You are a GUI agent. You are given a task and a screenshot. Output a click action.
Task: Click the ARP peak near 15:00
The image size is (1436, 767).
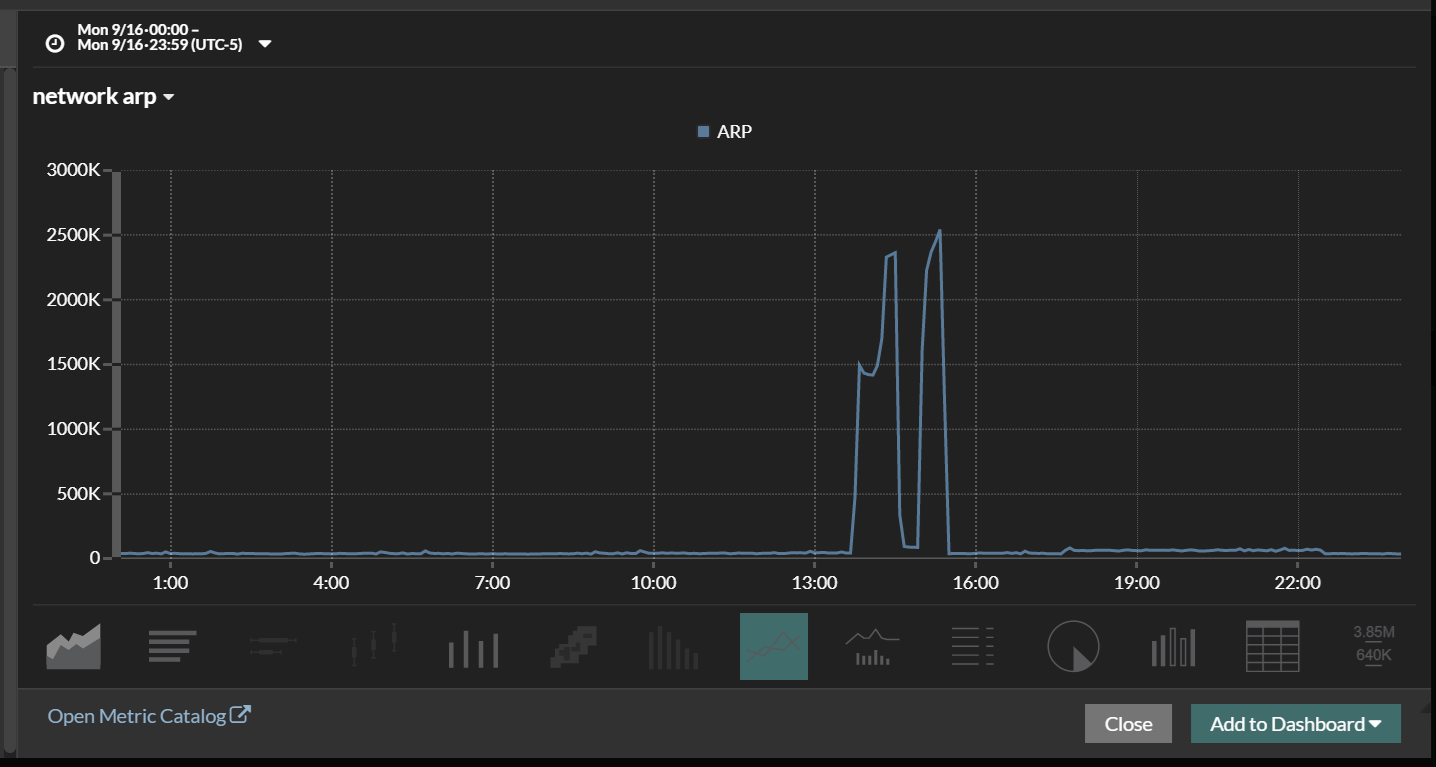click(x=939, y=231)
